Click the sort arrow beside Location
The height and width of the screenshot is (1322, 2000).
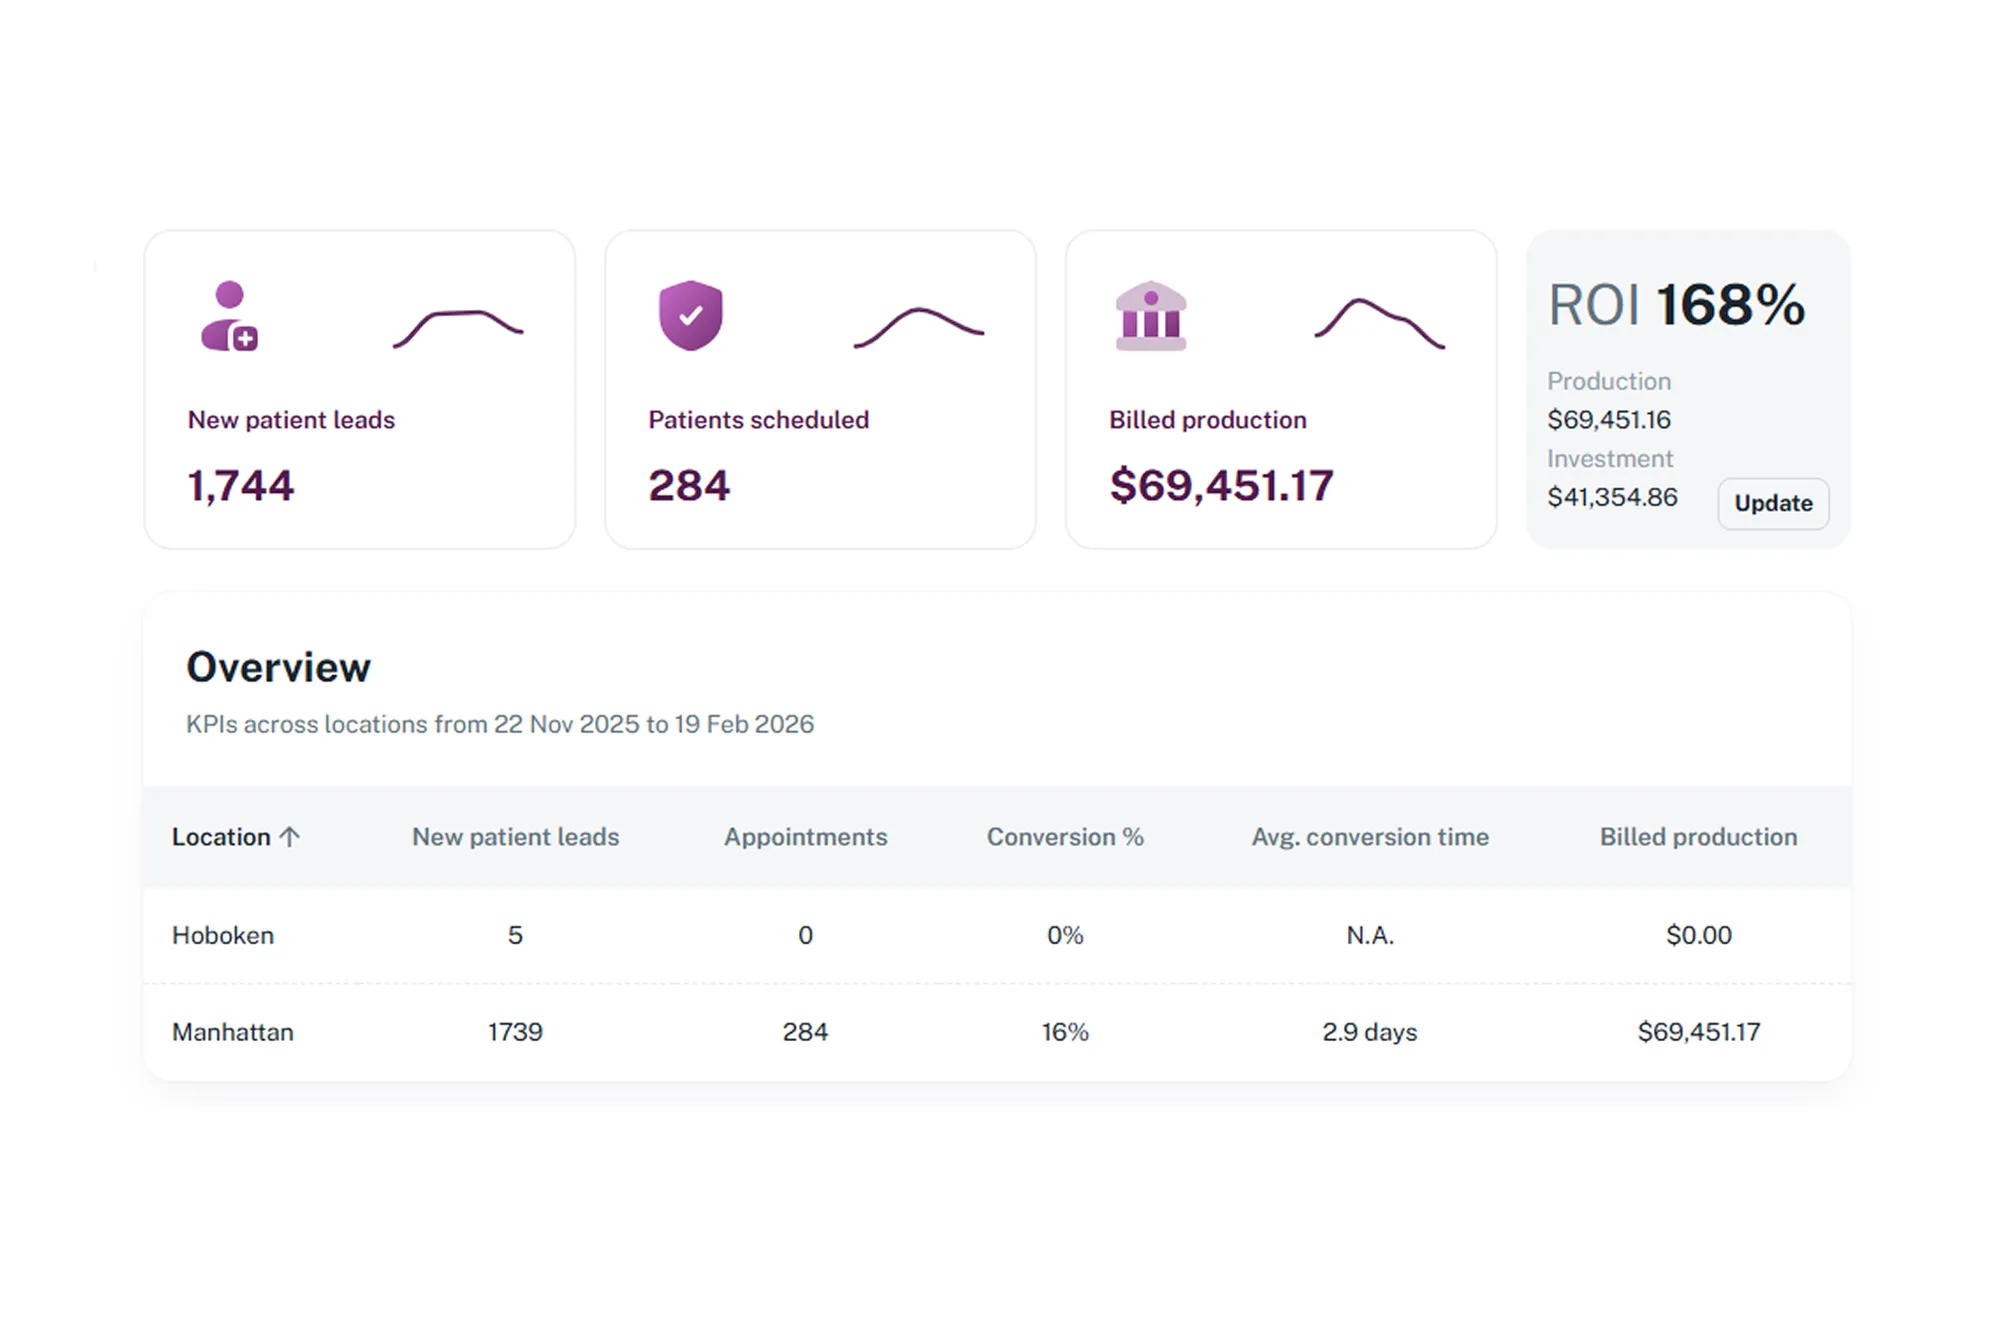[290, 837]
